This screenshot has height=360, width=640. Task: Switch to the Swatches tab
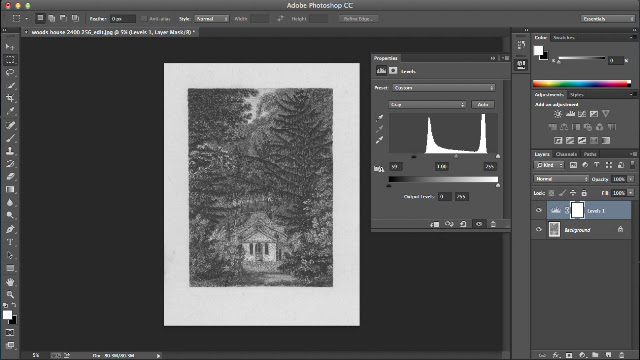564,38
